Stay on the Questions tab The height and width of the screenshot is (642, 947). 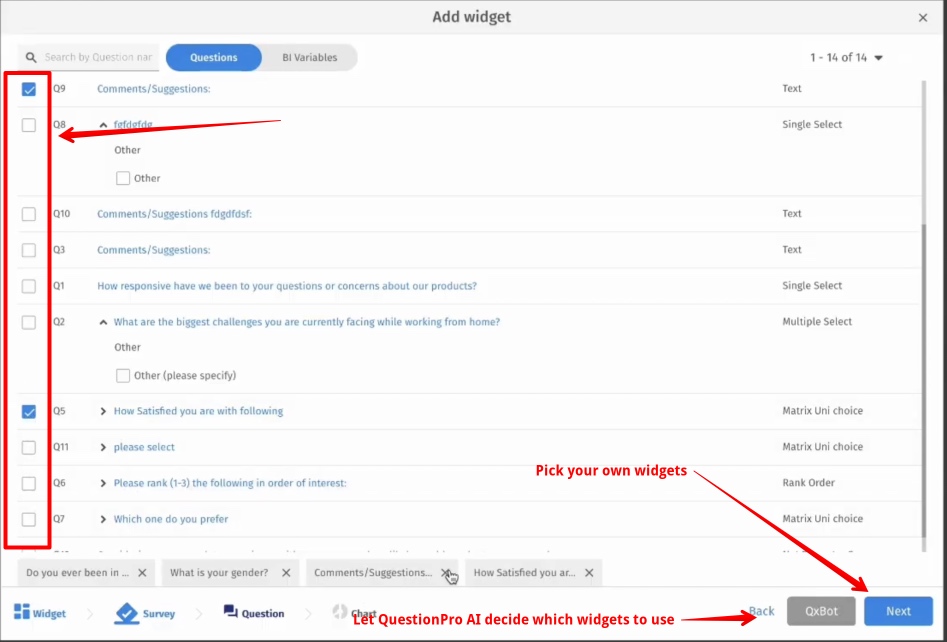pos(213,57)
